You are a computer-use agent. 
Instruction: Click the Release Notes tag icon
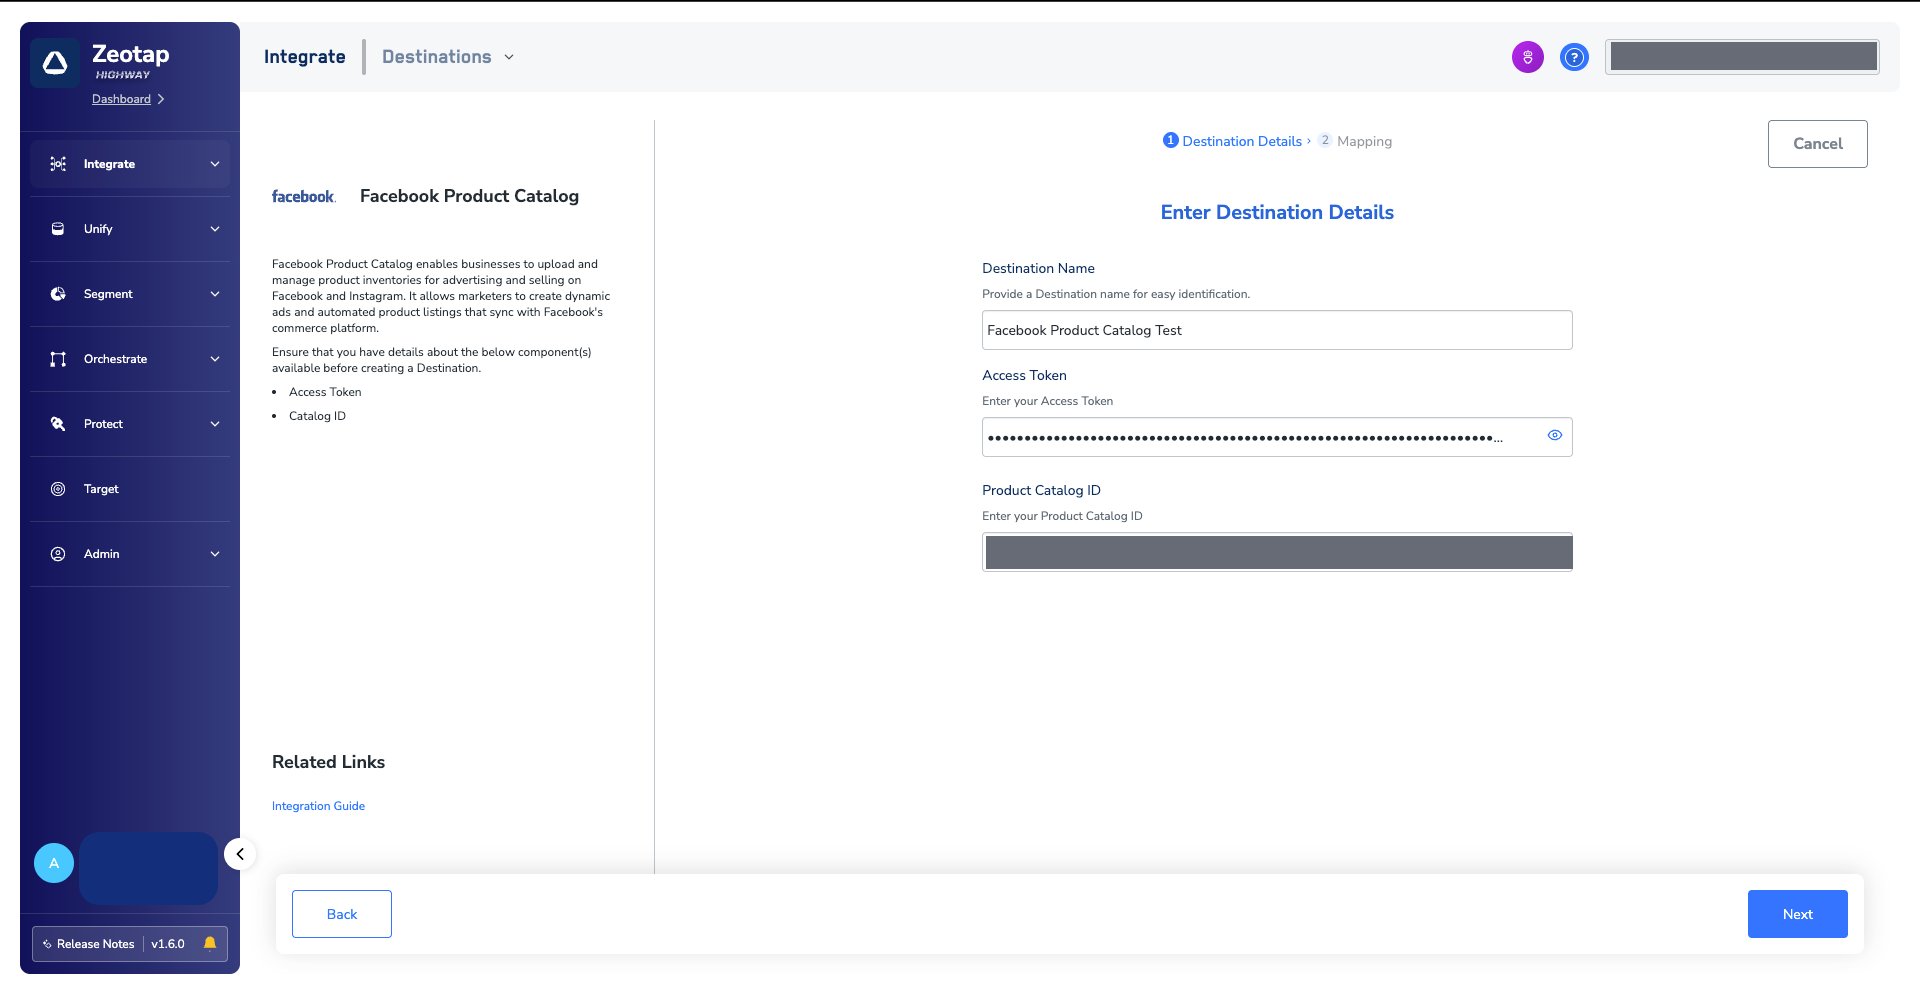point(47,944)
